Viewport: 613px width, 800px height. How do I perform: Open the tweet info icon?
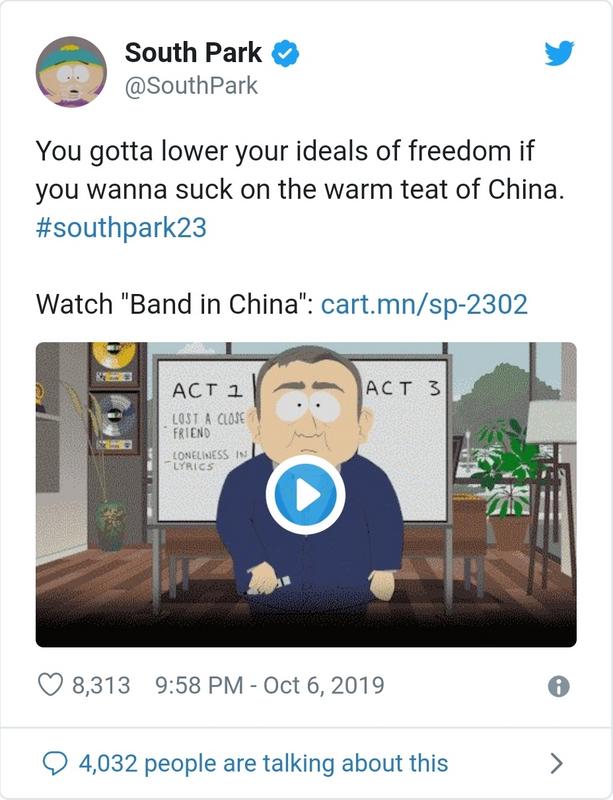click(x=558, y=686)
